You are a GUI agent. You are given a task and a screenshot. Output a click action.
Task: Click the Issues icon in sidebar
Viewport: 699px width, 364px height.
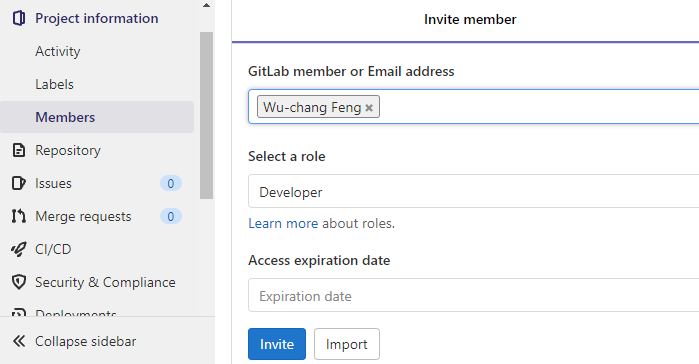(x=19, y=183)
